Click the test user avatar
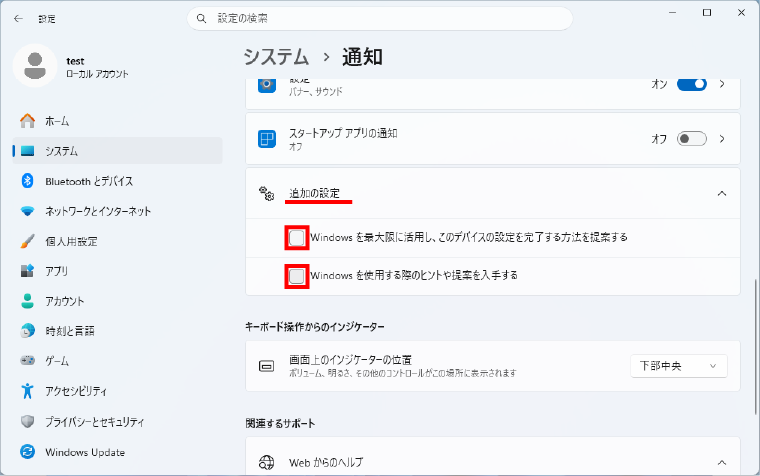The image size is (760, 476). (35, 66)
